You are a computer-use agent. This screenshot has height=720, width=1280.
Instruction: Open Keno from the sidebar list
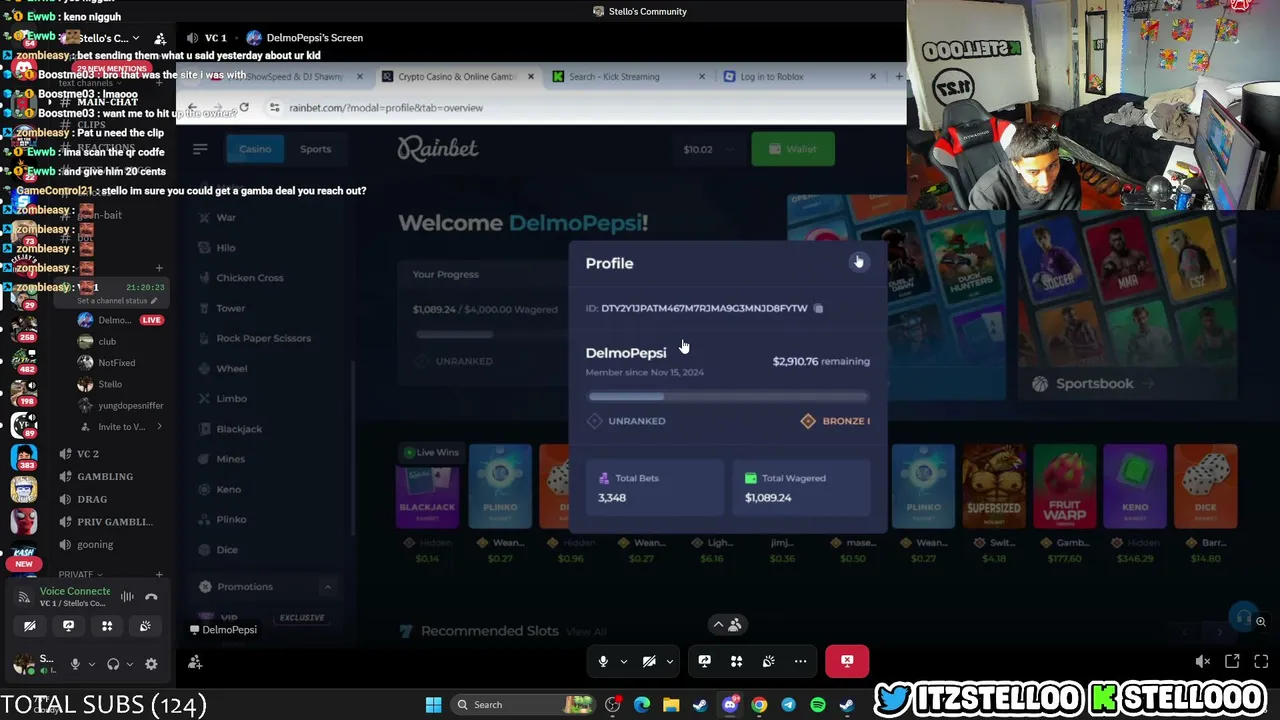(x=229, y=489)
